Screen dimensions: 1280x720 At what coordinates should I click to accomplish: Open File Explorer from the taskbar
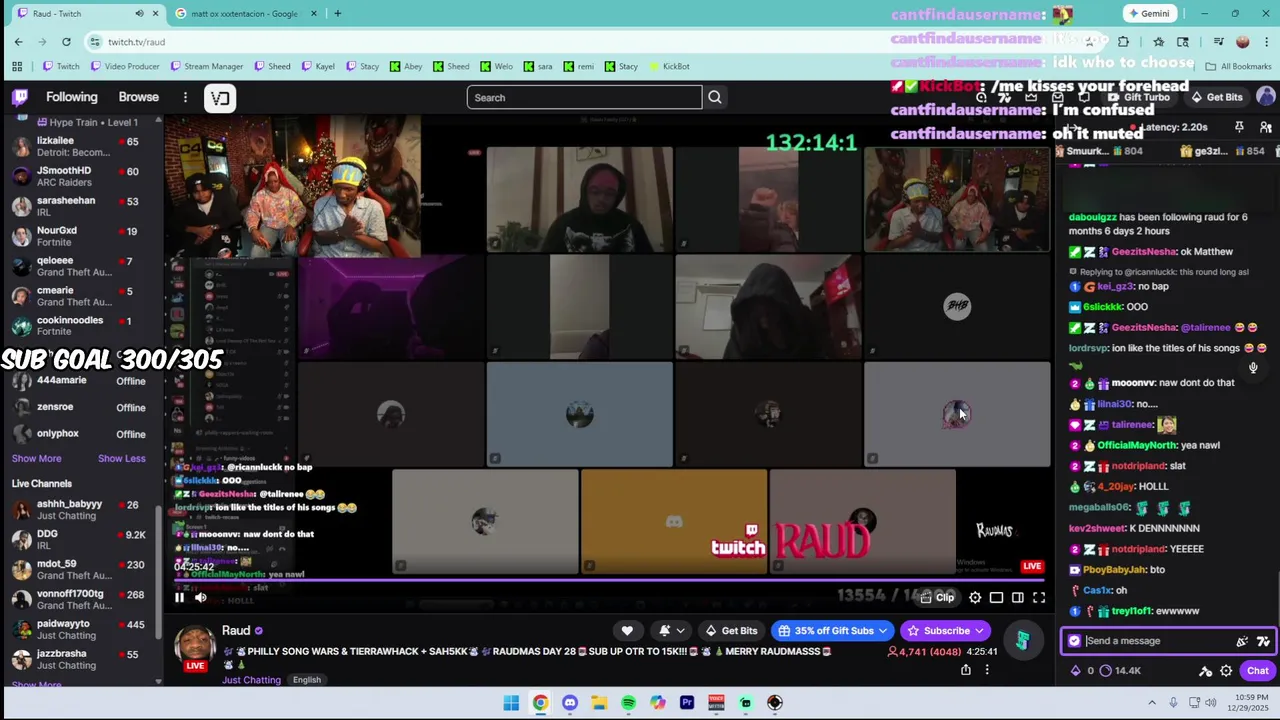599,703
